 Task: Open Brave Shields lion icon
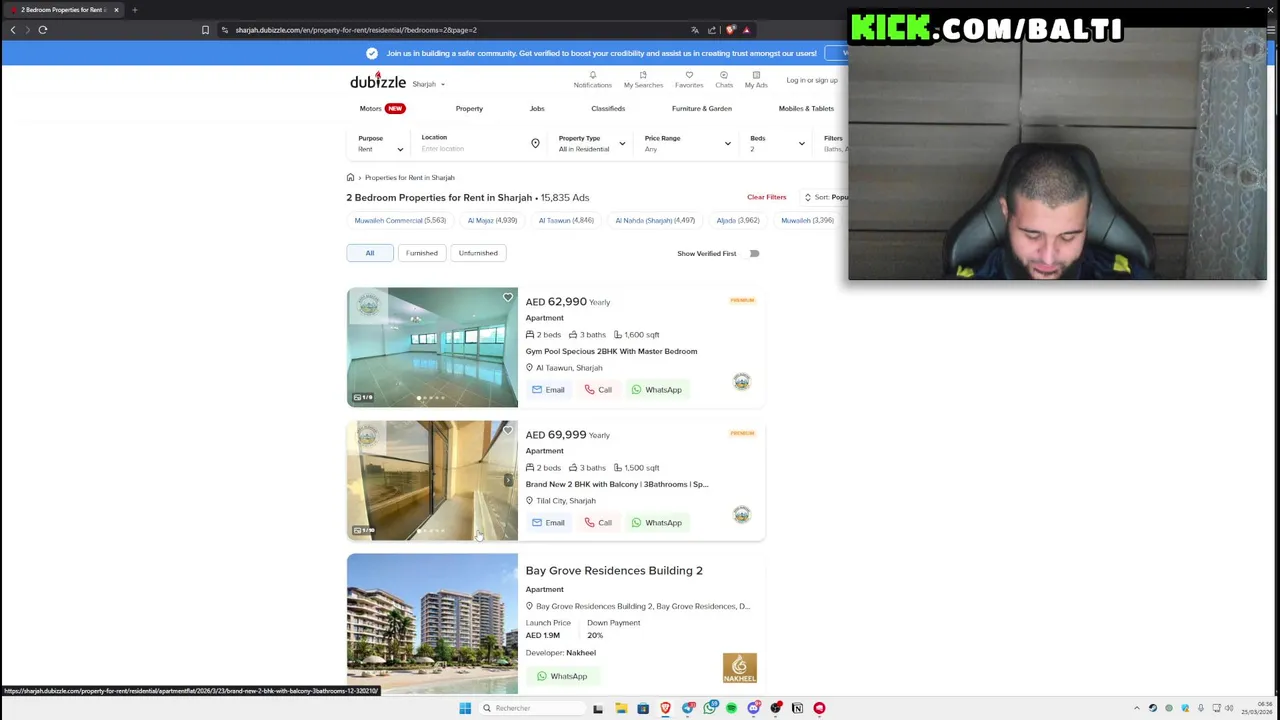731,30
